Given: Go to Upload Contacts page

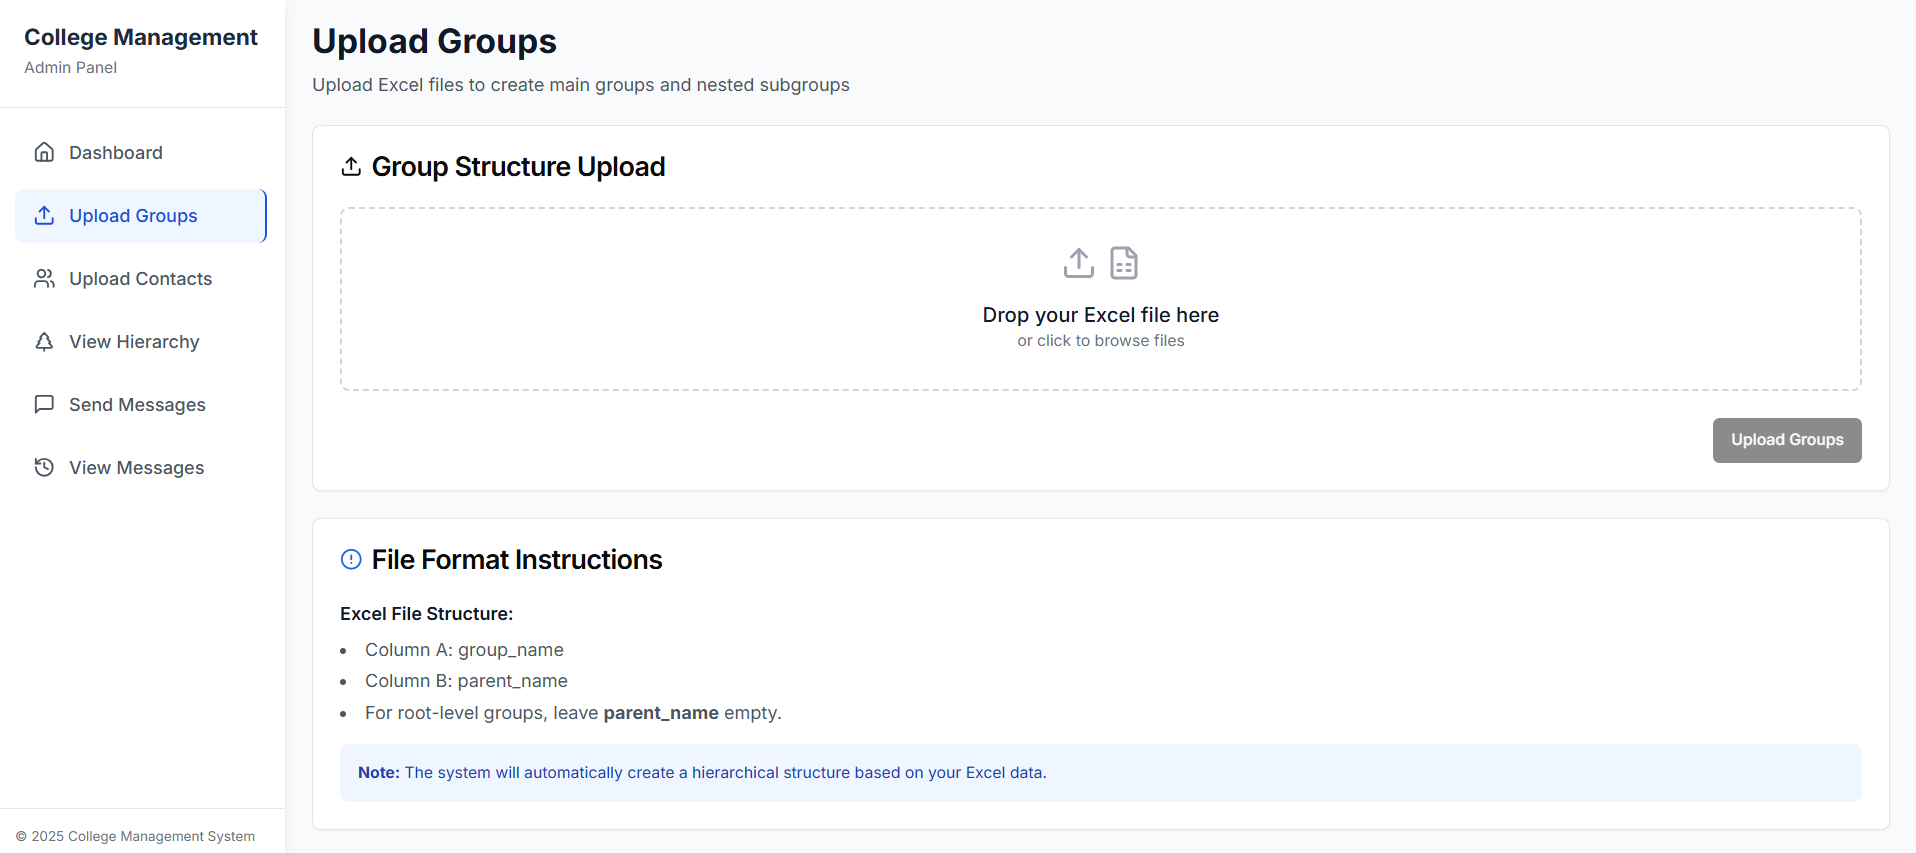Looking at the screenshot, I should (x=141, y=278).
